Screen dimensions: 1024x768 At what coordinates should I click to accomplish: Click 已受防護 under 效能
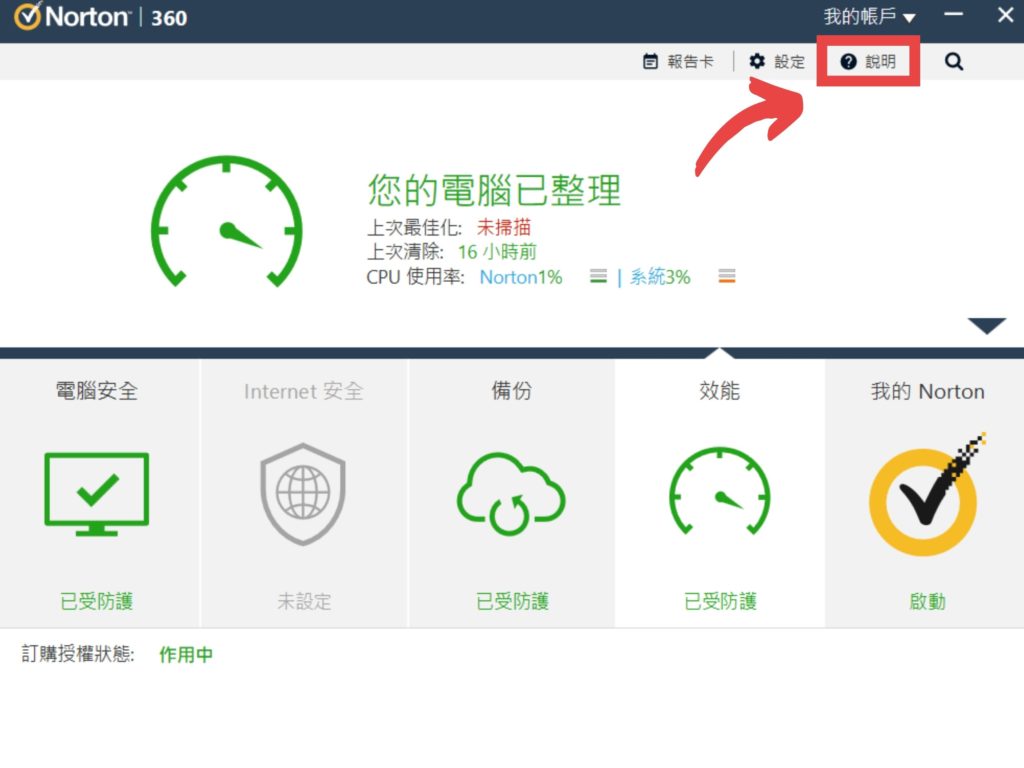tap(720, 601)
